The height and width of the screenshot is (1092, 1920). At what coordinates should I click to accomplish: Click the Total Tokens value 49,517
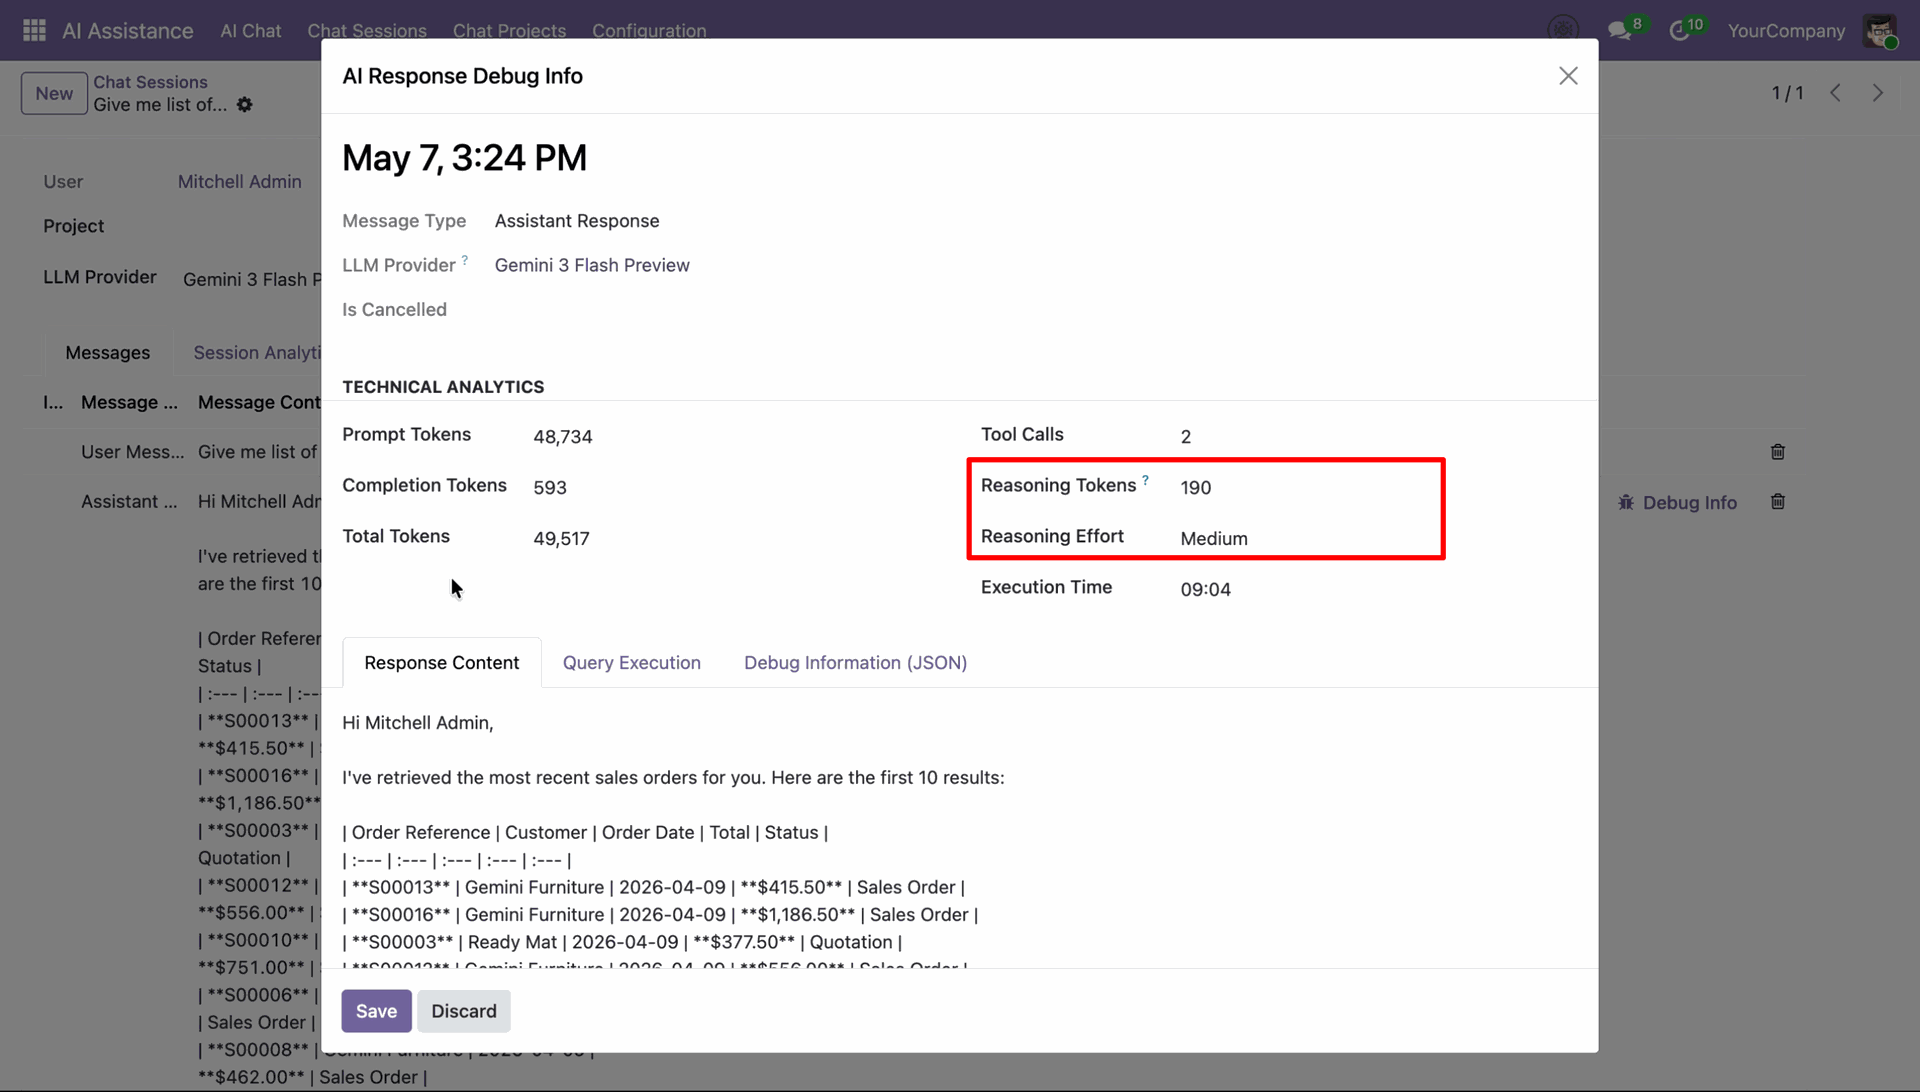(x=562, y=539)
